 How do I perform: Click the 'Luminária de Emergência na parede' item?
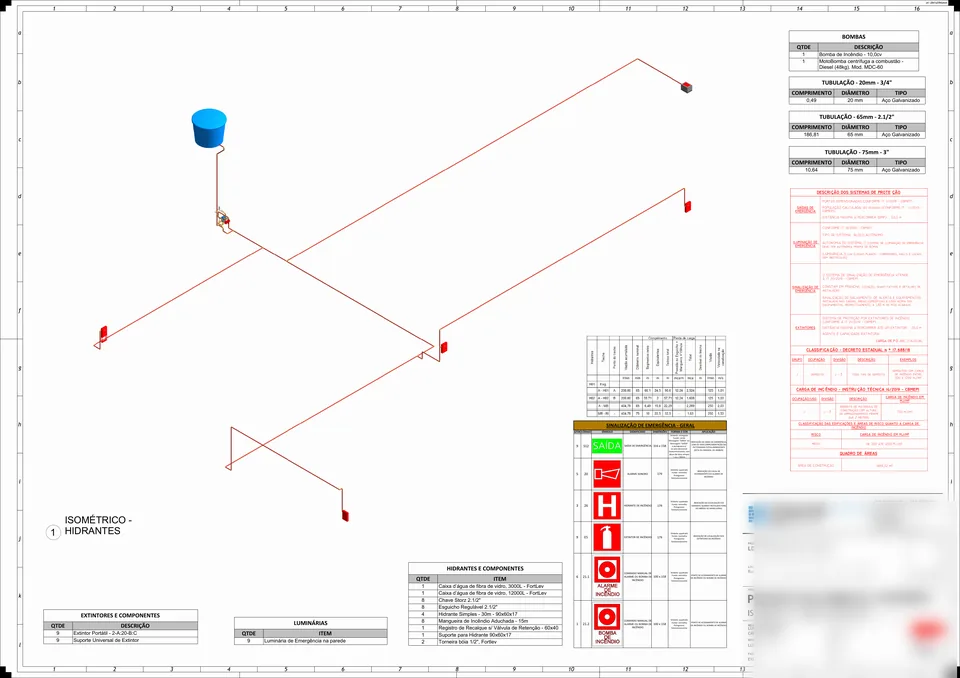pos(305,641)
